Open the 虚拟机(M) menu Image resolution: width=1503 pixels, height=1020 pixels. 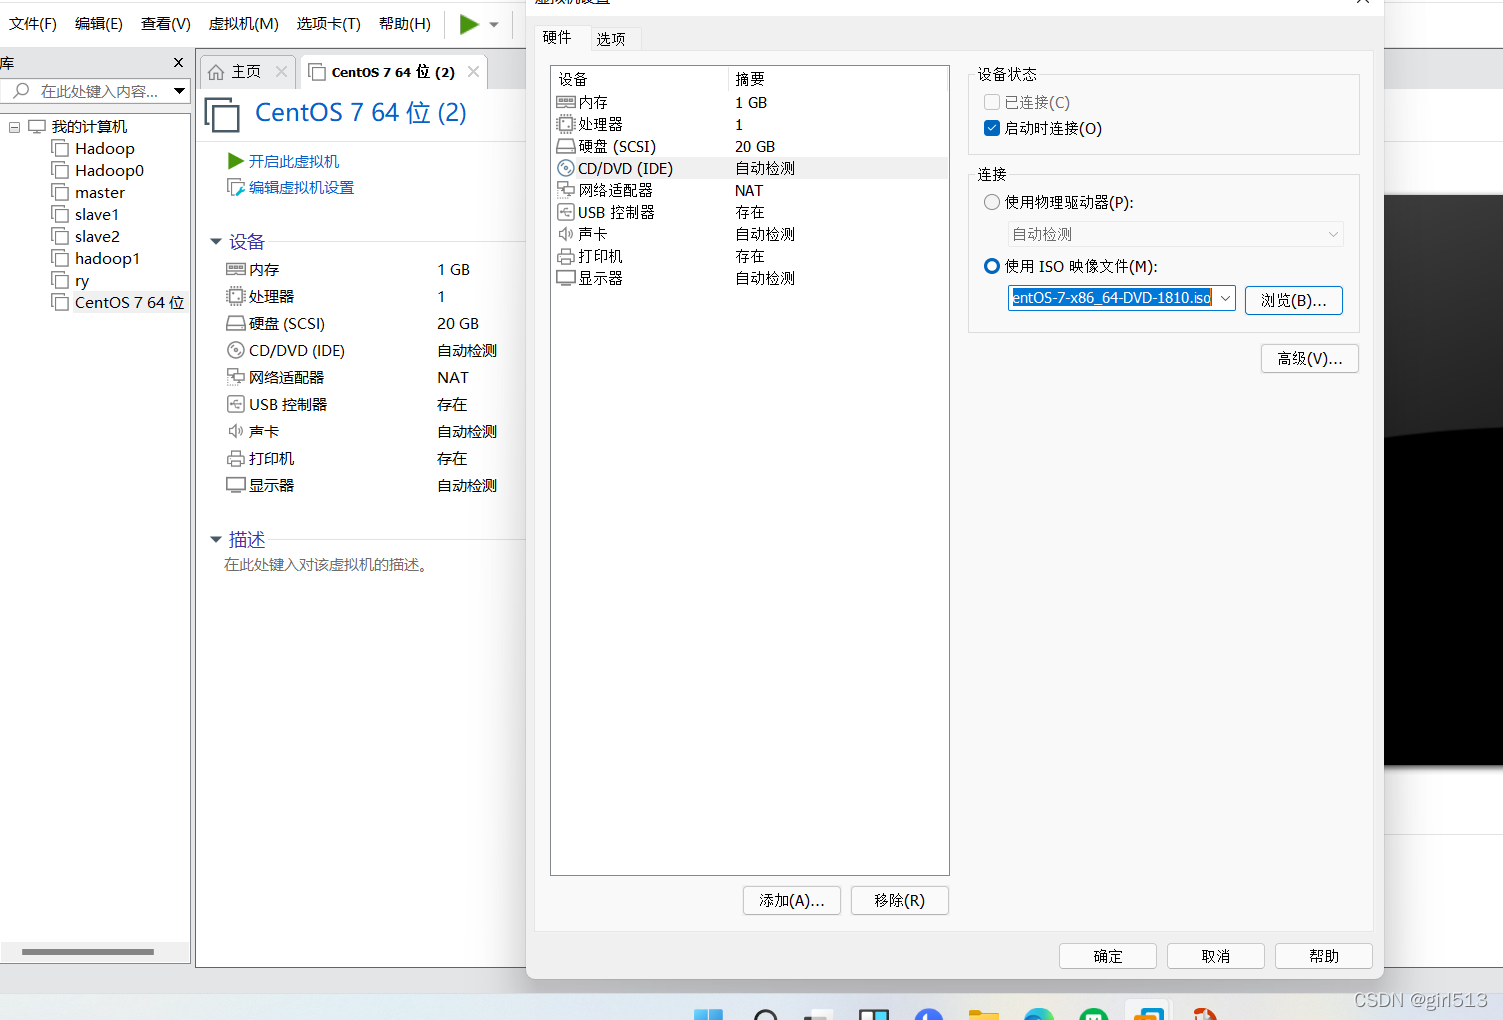(243, 24)
